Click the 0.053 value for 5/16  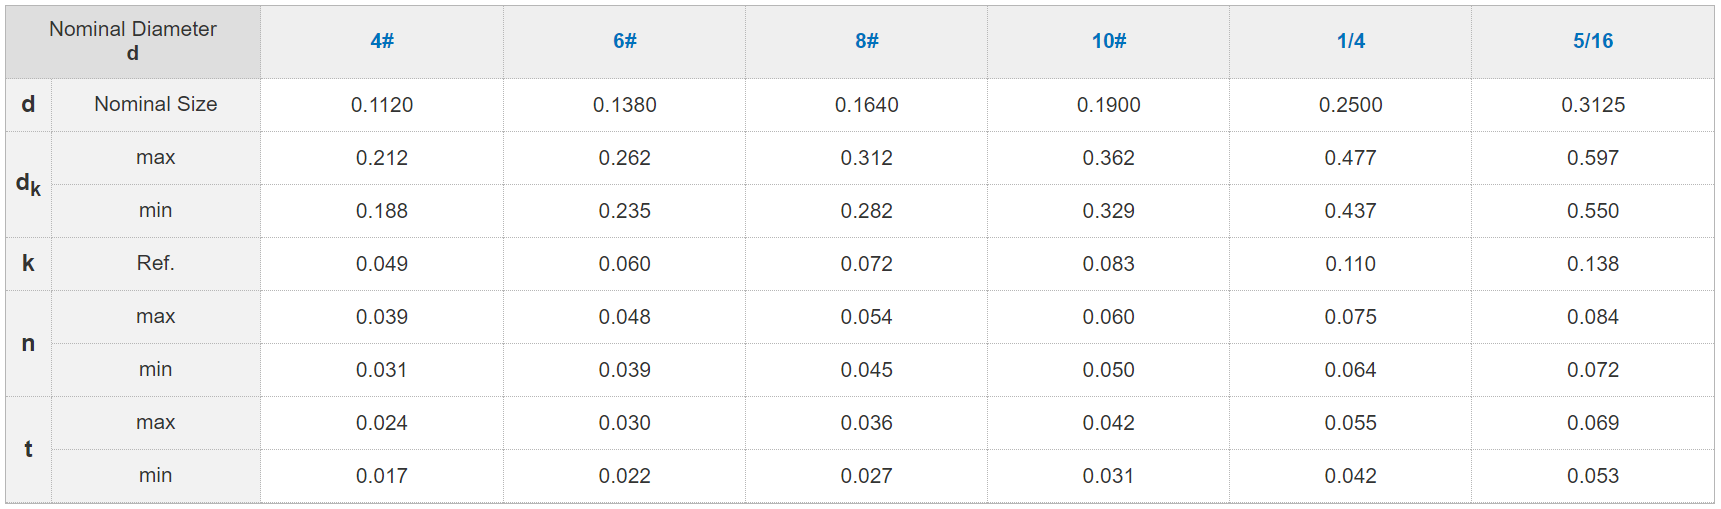[1593, 476]
